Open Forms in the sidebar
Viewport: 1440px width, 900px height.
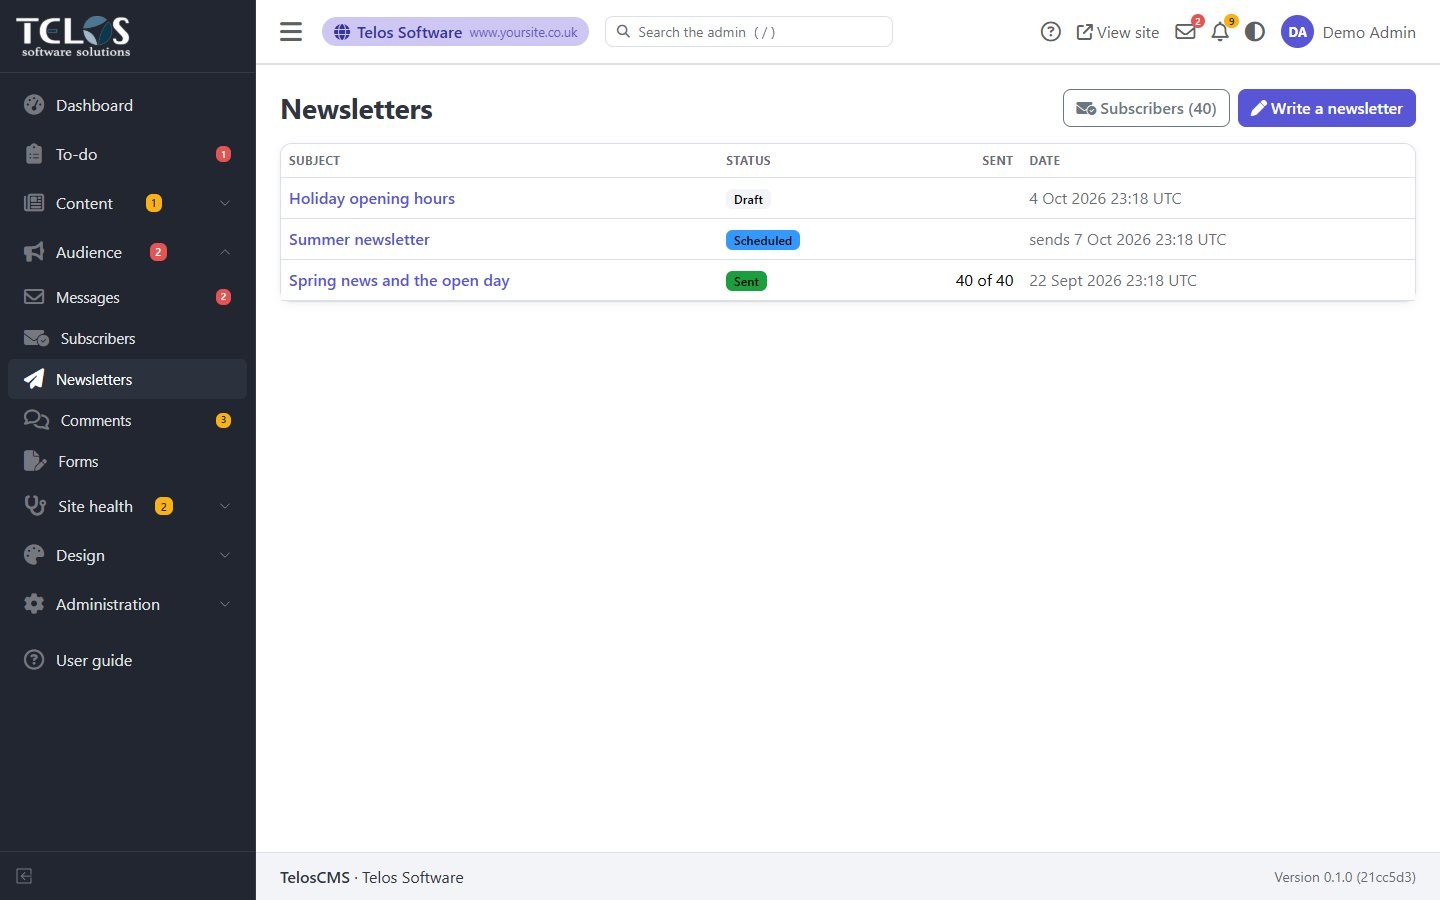127,461
